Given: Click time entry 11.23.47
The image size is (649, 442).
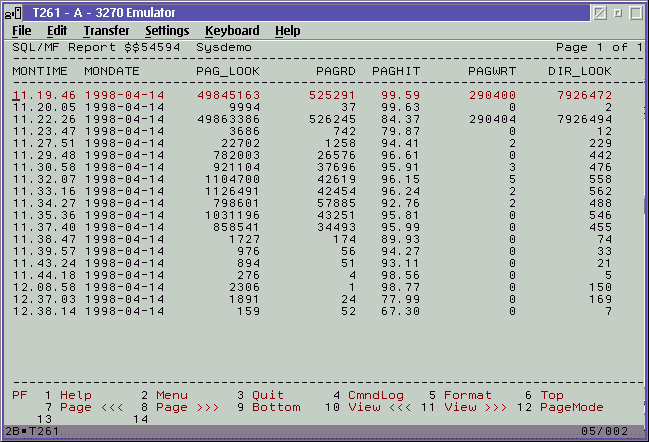Looking at the screenshot, I should point(44,131).
